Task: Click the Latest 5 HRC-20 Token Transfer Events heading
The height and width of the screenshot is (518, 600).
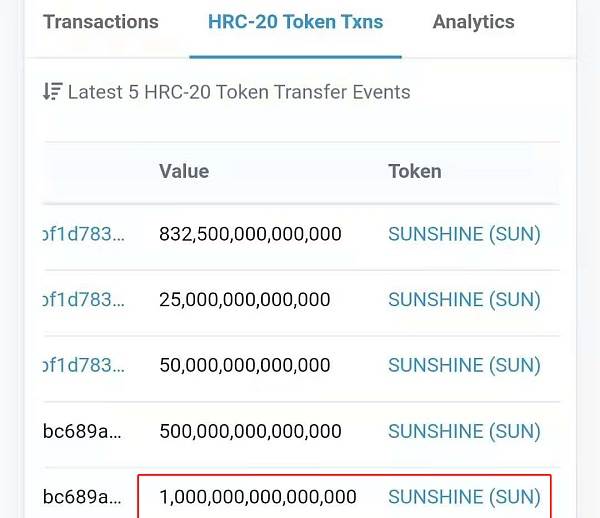Action: click(x=239, y=92)
